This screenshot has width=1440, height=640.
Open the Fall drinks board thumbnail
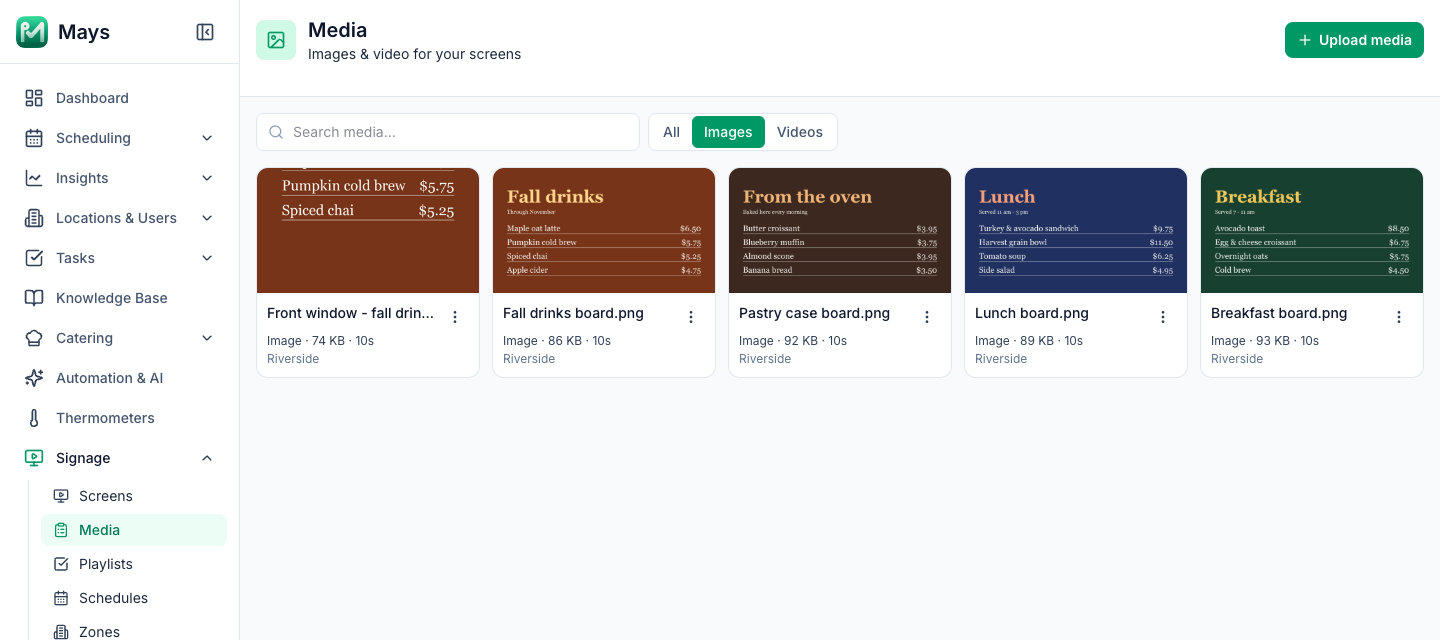coord(604,230)
